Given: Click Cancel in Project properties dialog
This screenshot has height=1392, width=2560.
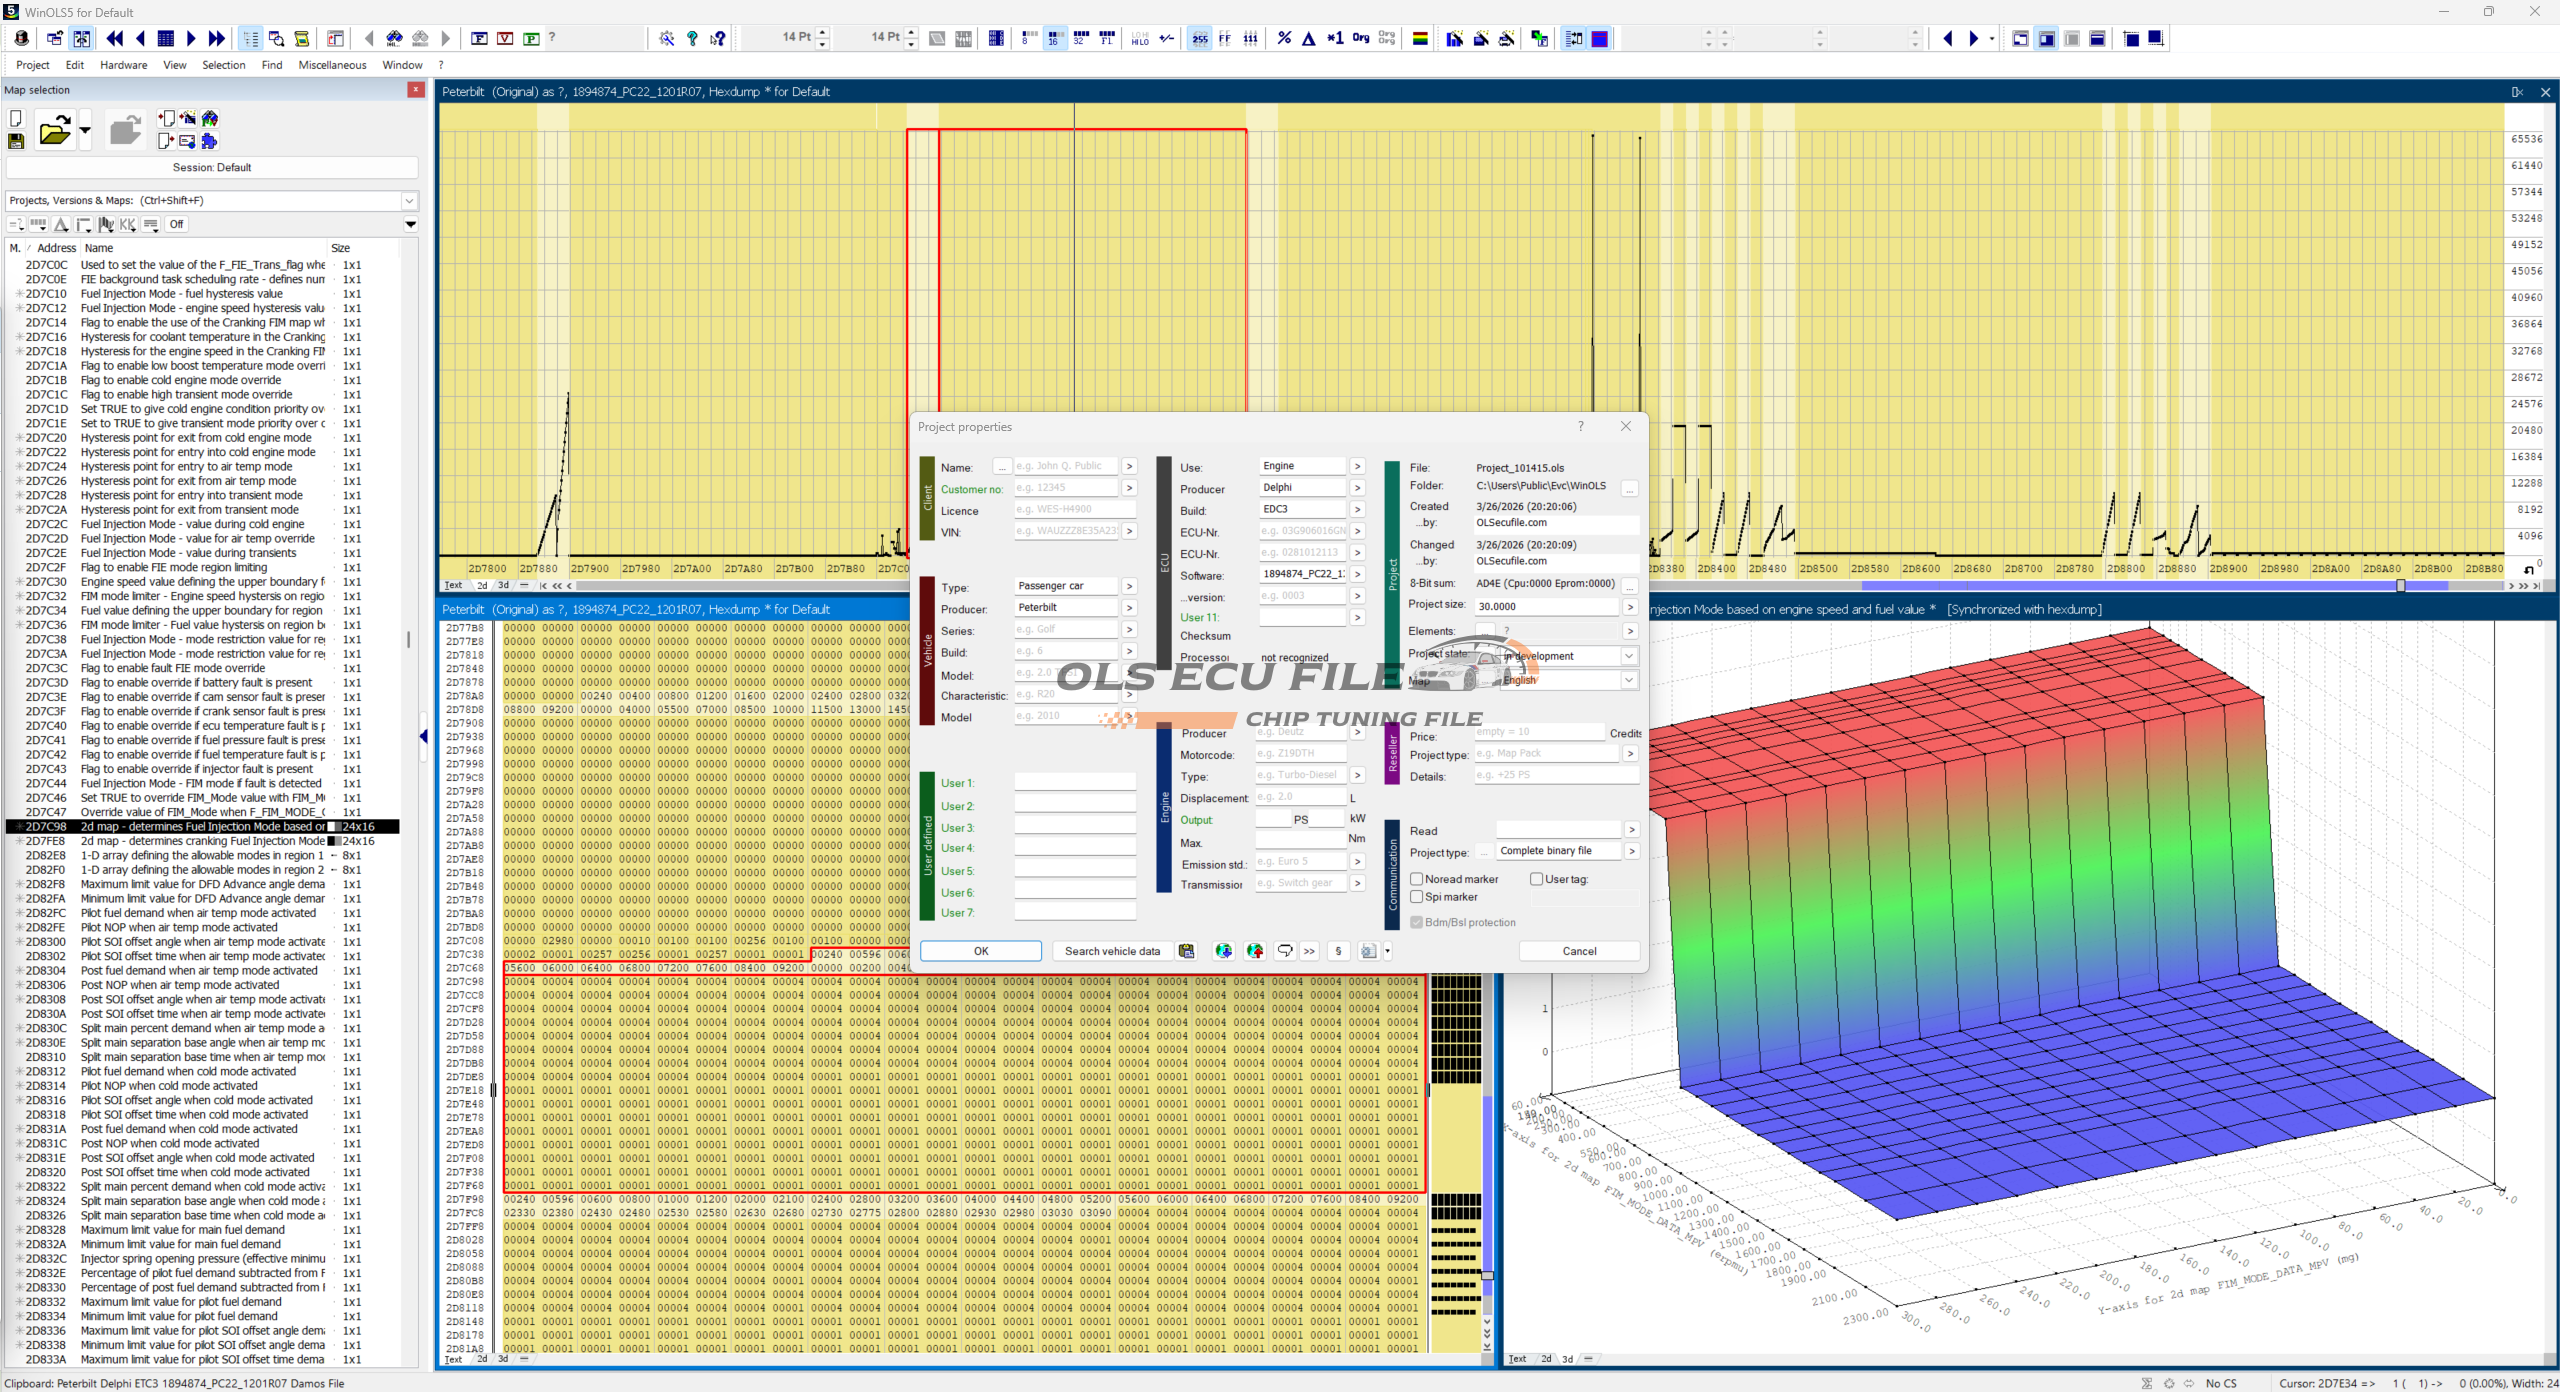Looking at the screenshot, I should [1579, 951].
